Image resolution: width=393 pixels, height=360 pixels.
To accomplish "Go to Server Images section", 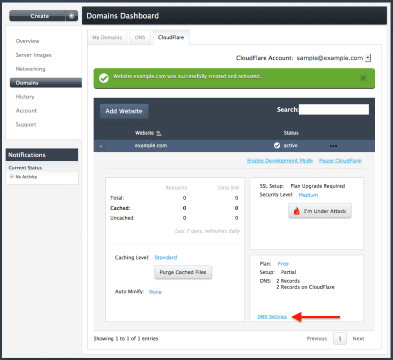I will coord(34,55).
